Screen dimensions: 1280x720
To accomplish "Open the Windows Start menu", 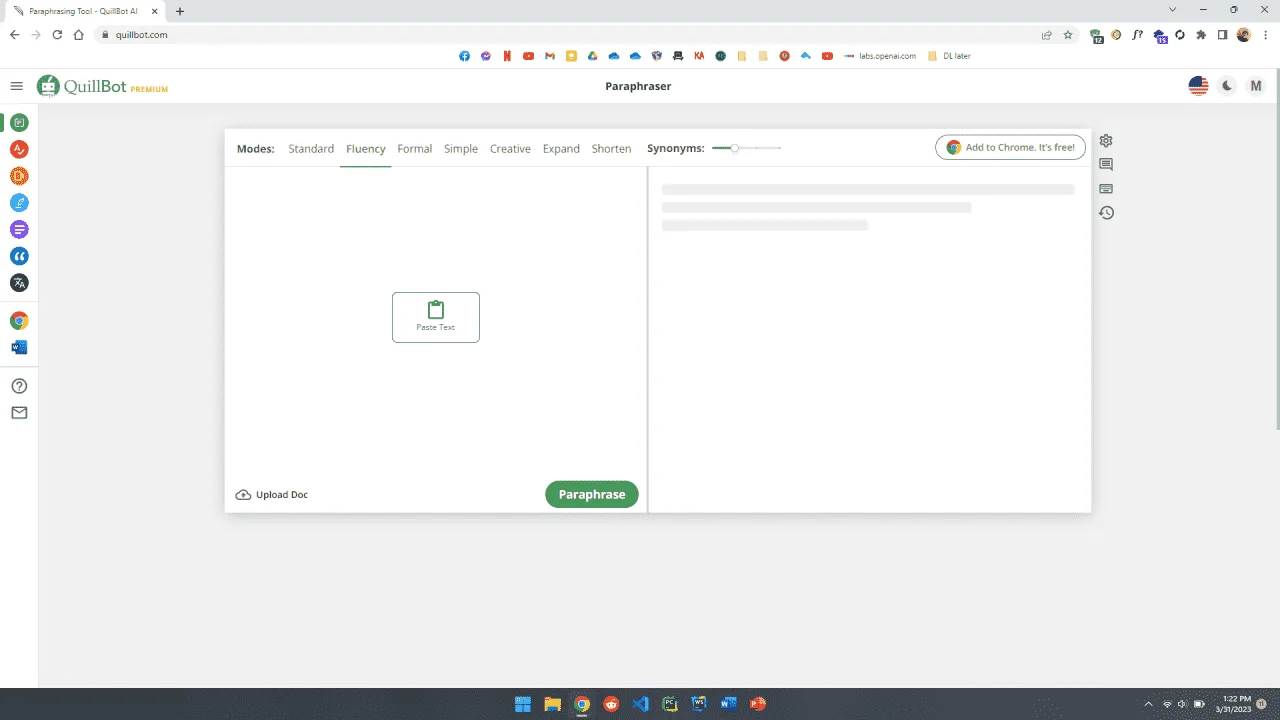I will (x=523, y=704).
